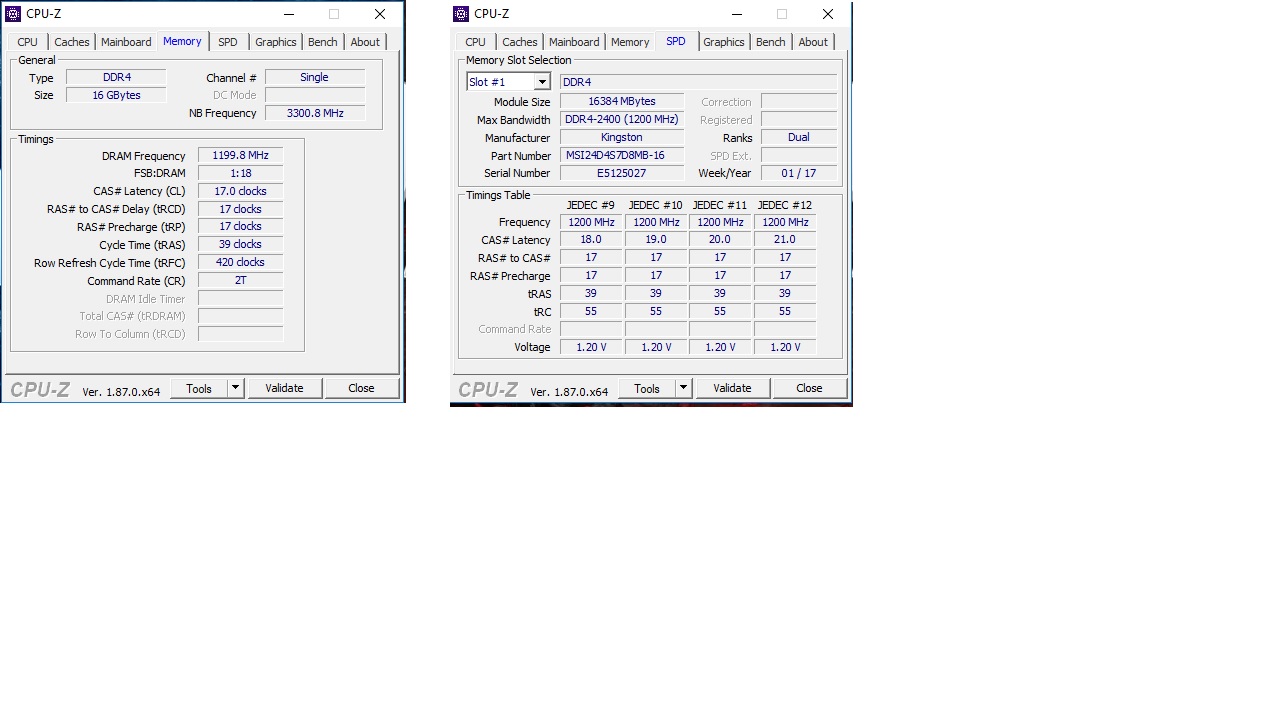Click the CPU-Z icon in right window title bar
Screen dimensions: 1270x702
(461, 14)
